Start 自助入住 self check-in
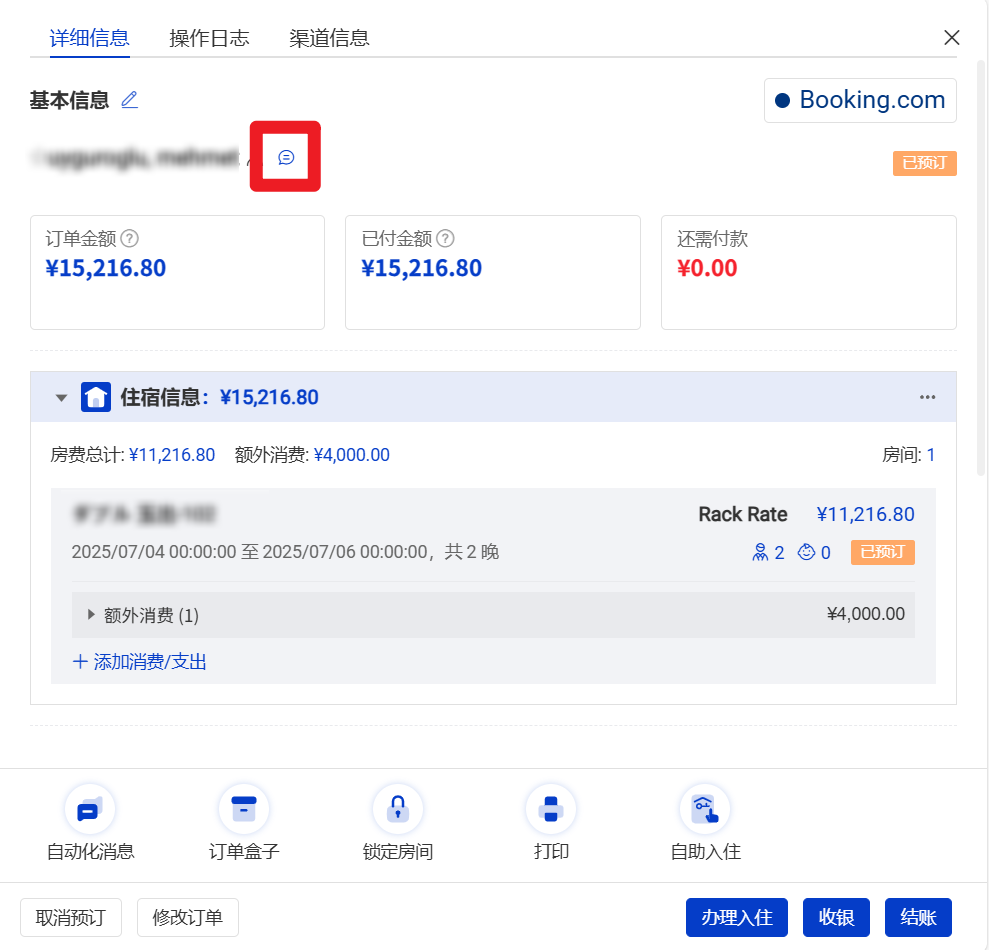The width and height of the screenshot is (989, 950). pyautogui.click(x=705, y=809)
